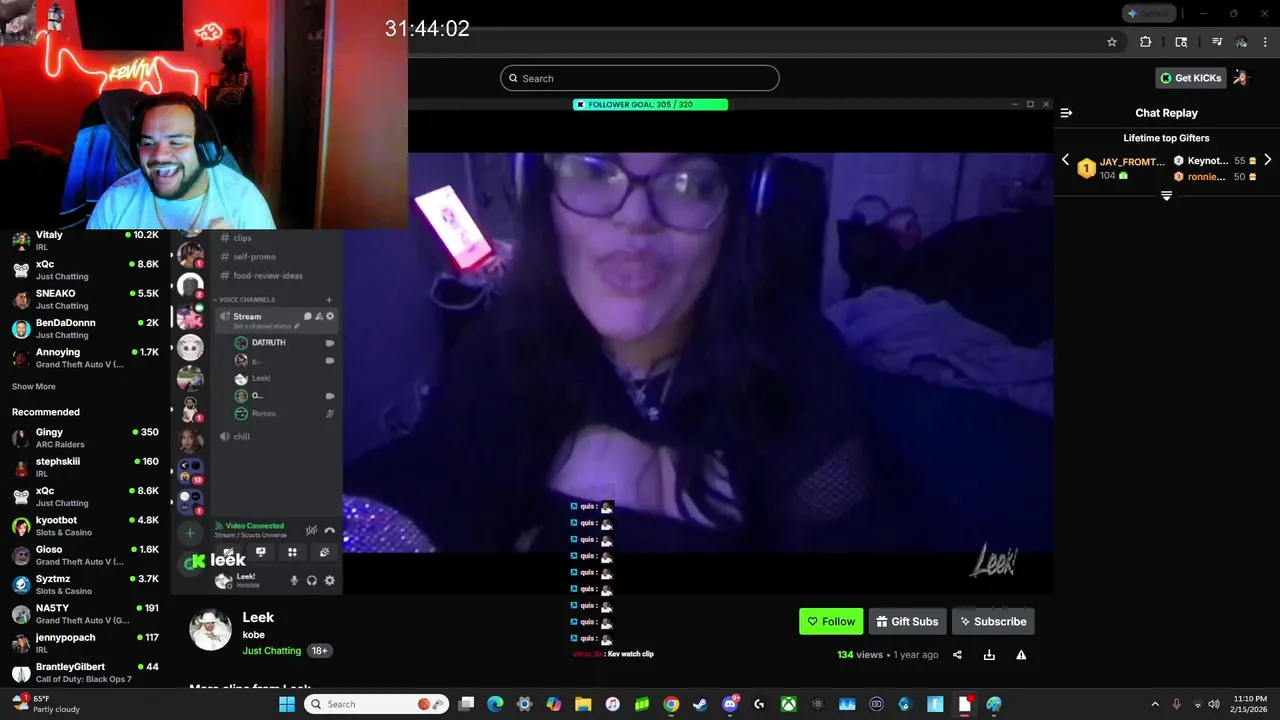
Task: Report the clip with warning icon
Action: click(x=1021, y=655)
